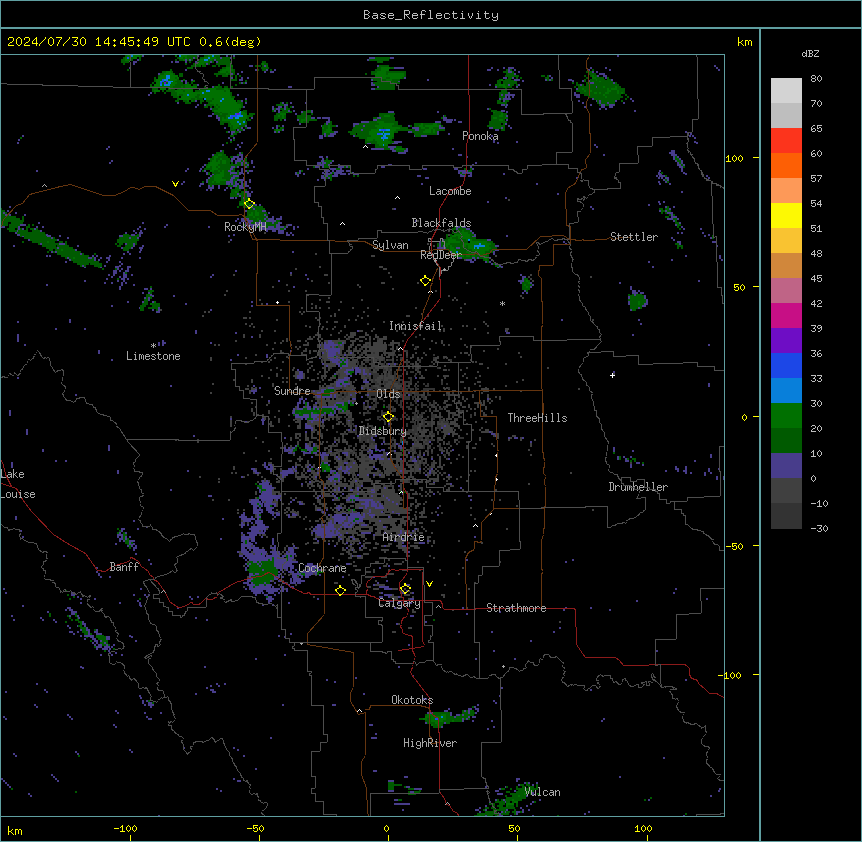This screenshot has height=842, width=862.
Task: Click the Limestone label
Action: (x=153, y=356)
